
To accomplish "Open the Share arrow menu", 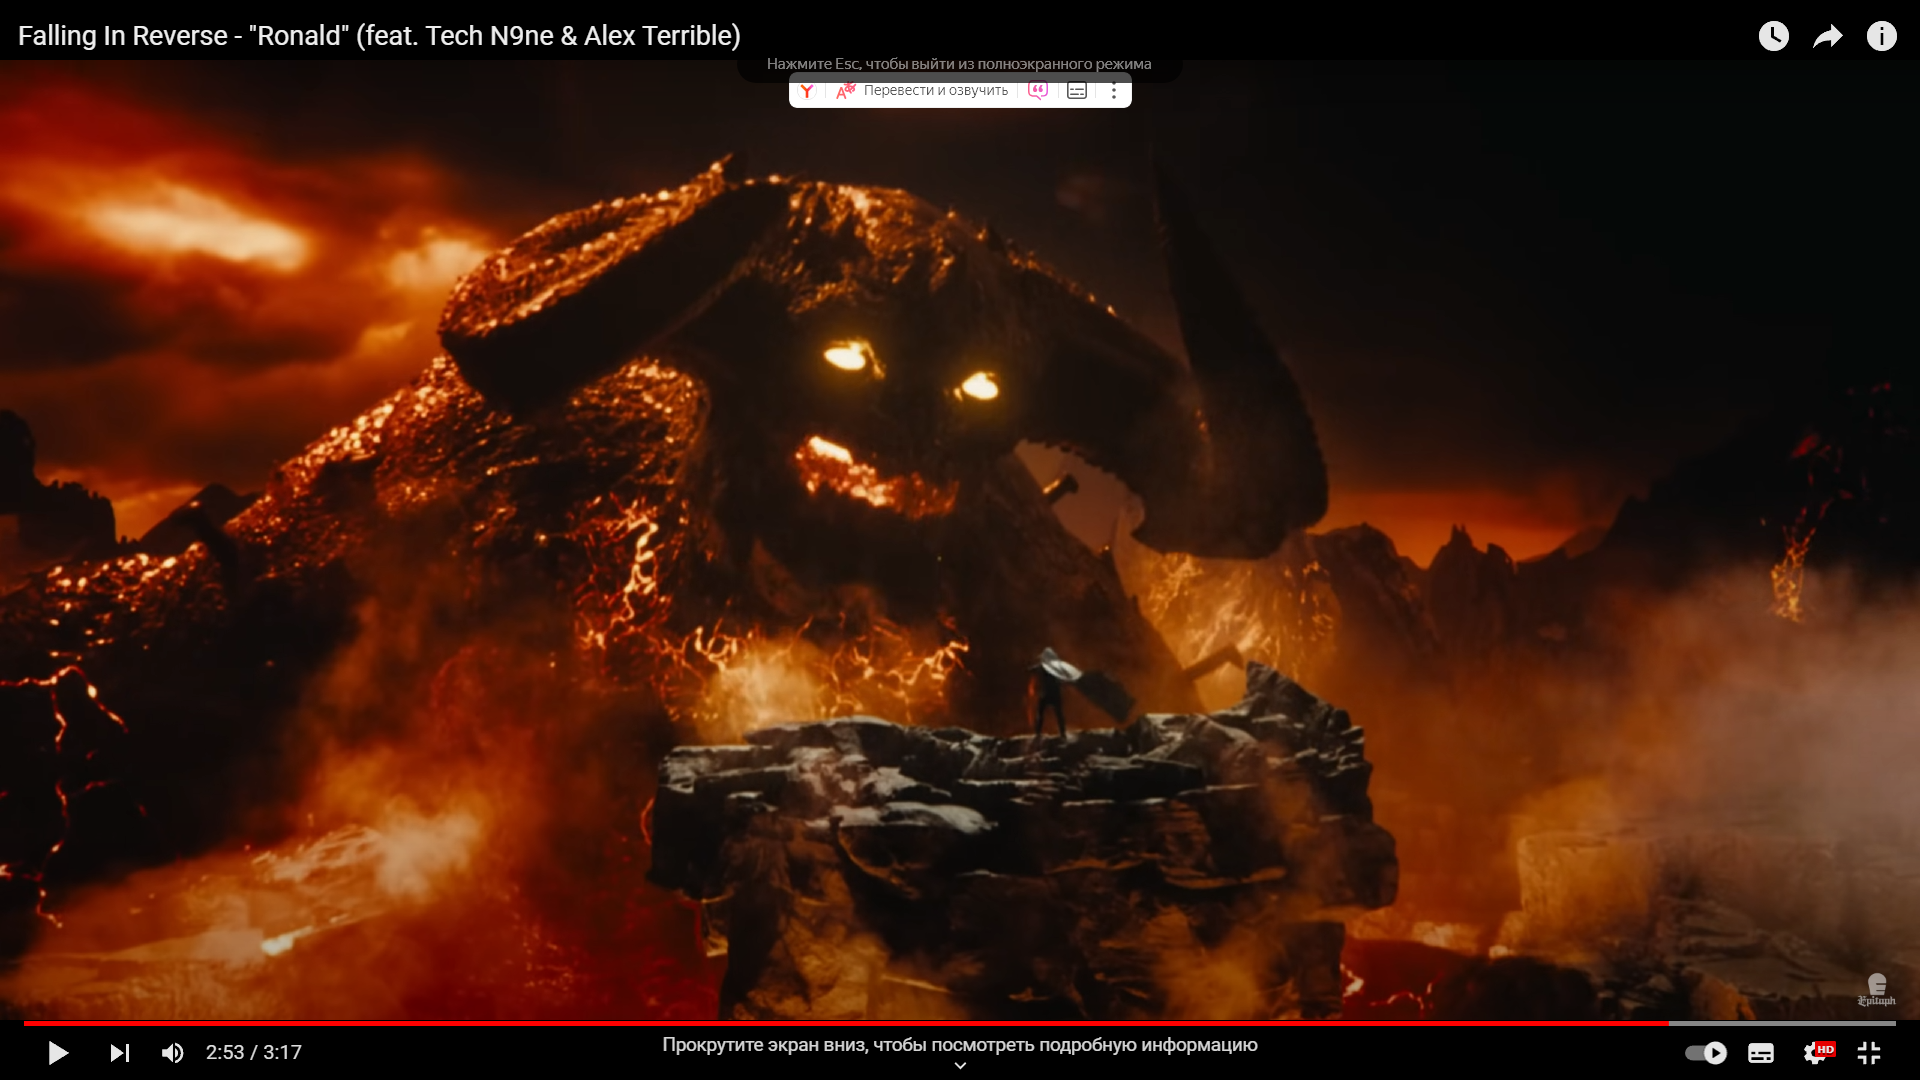I will click(1827, 37).
